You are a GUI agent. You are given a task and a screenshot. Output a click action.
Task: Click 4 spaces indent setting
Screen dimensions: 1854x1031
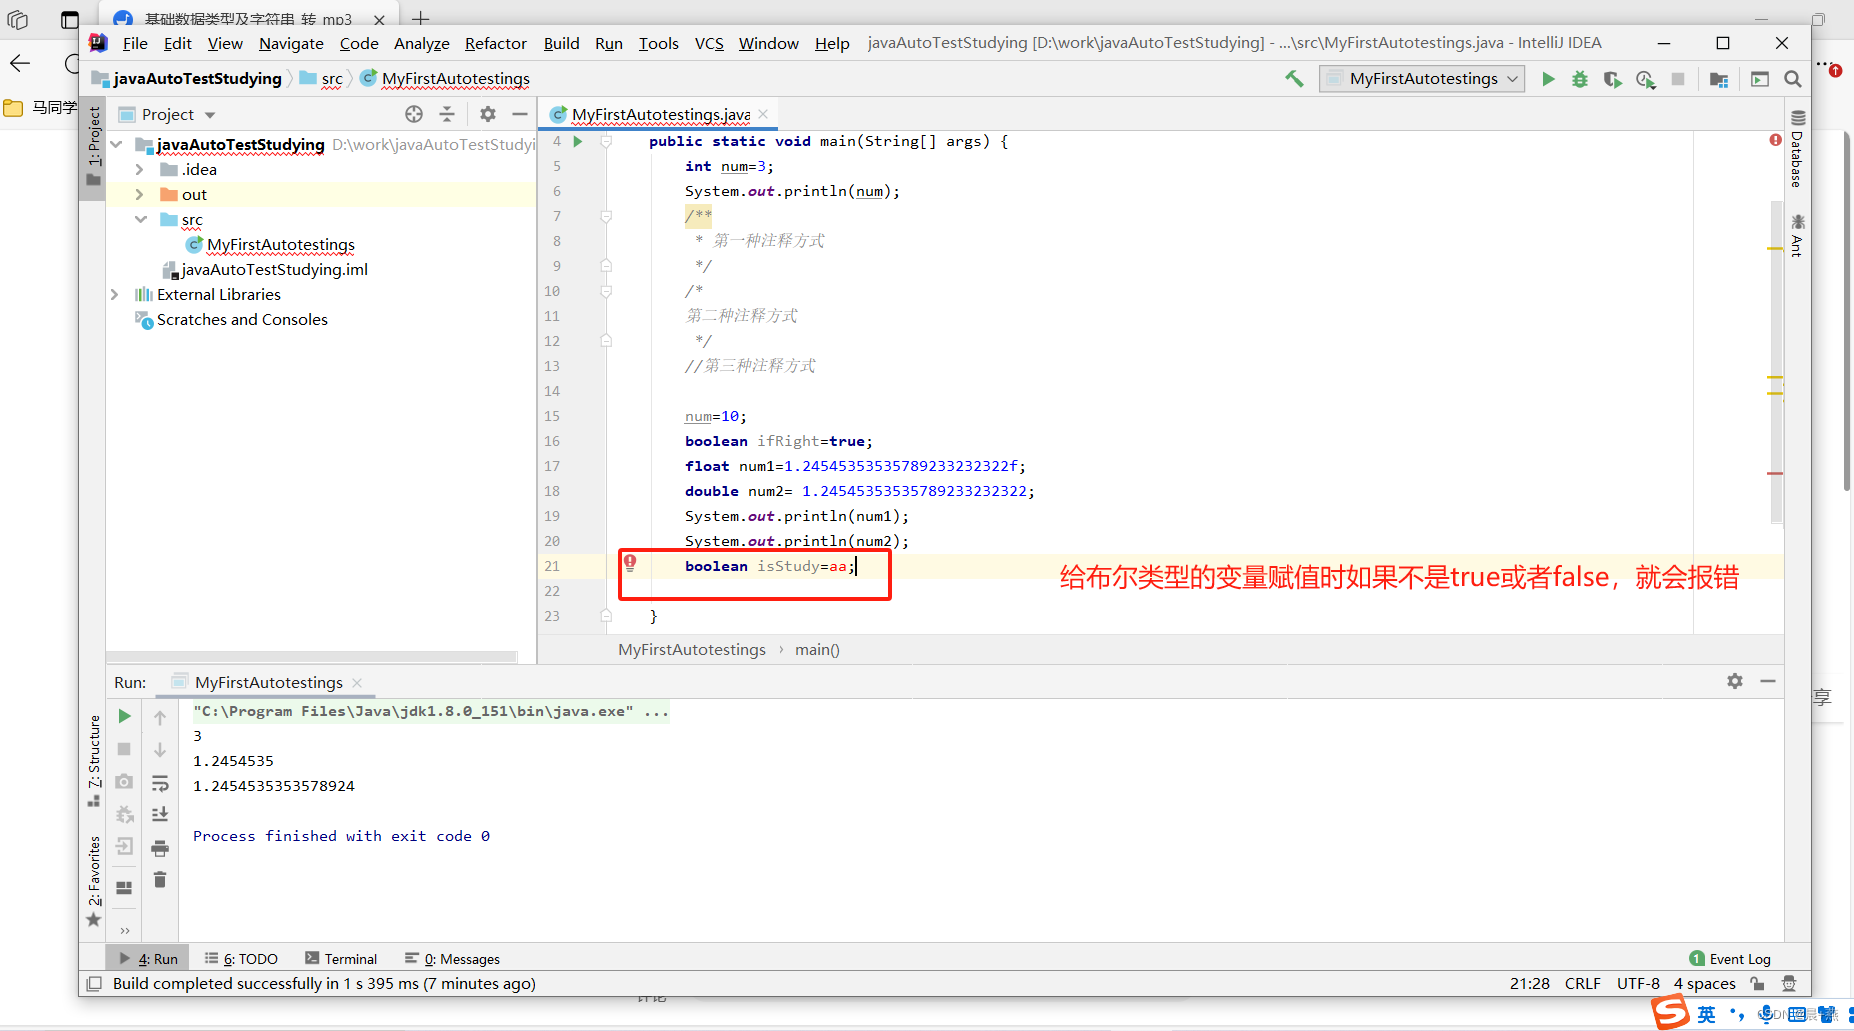(x=1704, y=984)
